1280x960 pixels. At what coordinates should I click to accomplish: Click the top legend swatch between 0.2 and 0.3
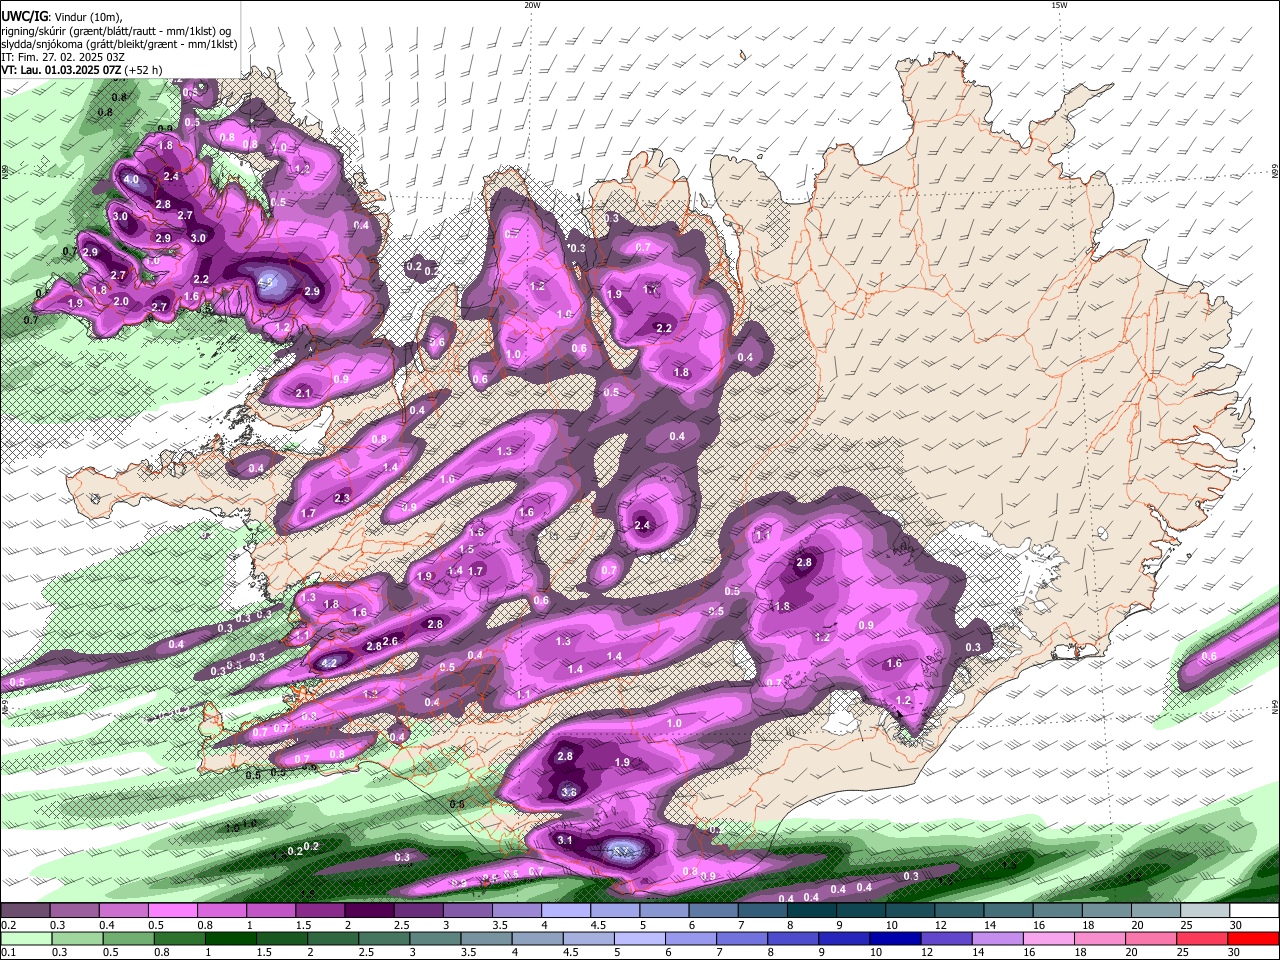[25, 911]
